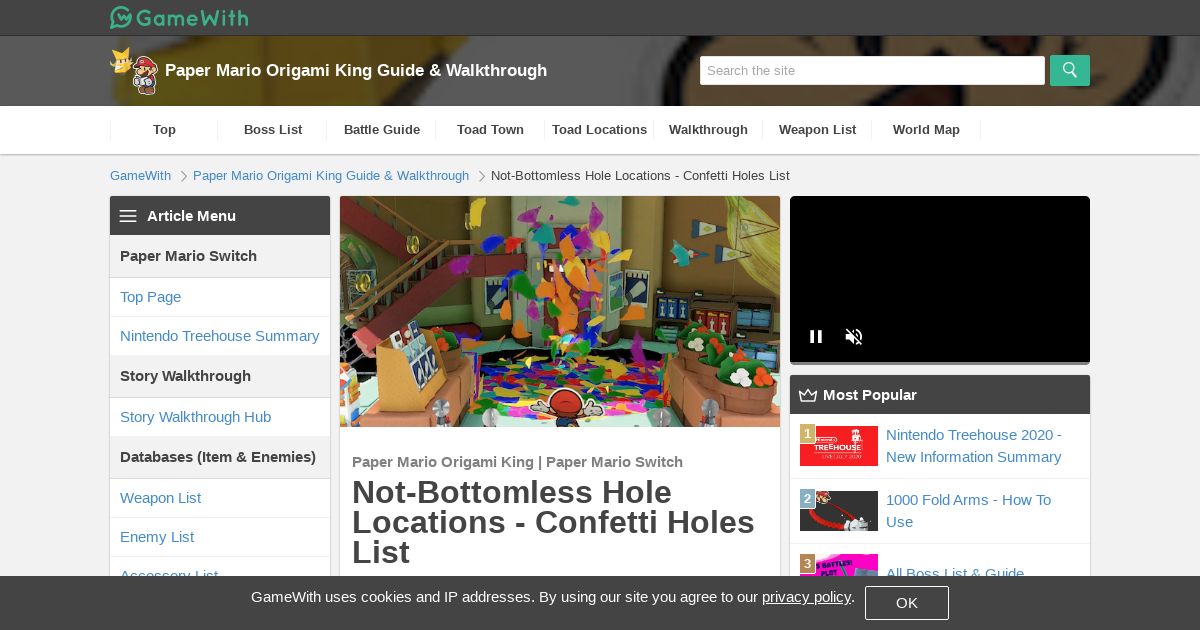
Task: Open the Nintendo Treehouse Summary sidebar link
Action: point(220,336)
